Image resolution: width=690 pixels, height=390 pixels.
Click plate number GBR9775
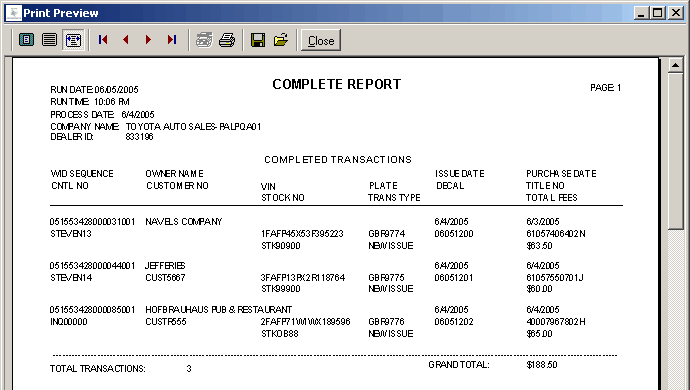[x=386, y=278]
